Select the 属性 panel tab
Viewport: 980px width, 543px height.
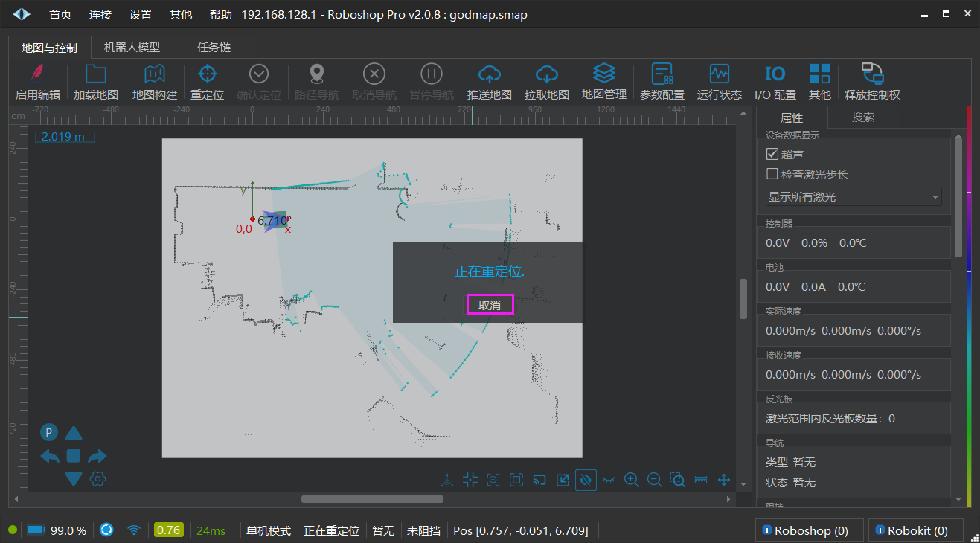791,117
